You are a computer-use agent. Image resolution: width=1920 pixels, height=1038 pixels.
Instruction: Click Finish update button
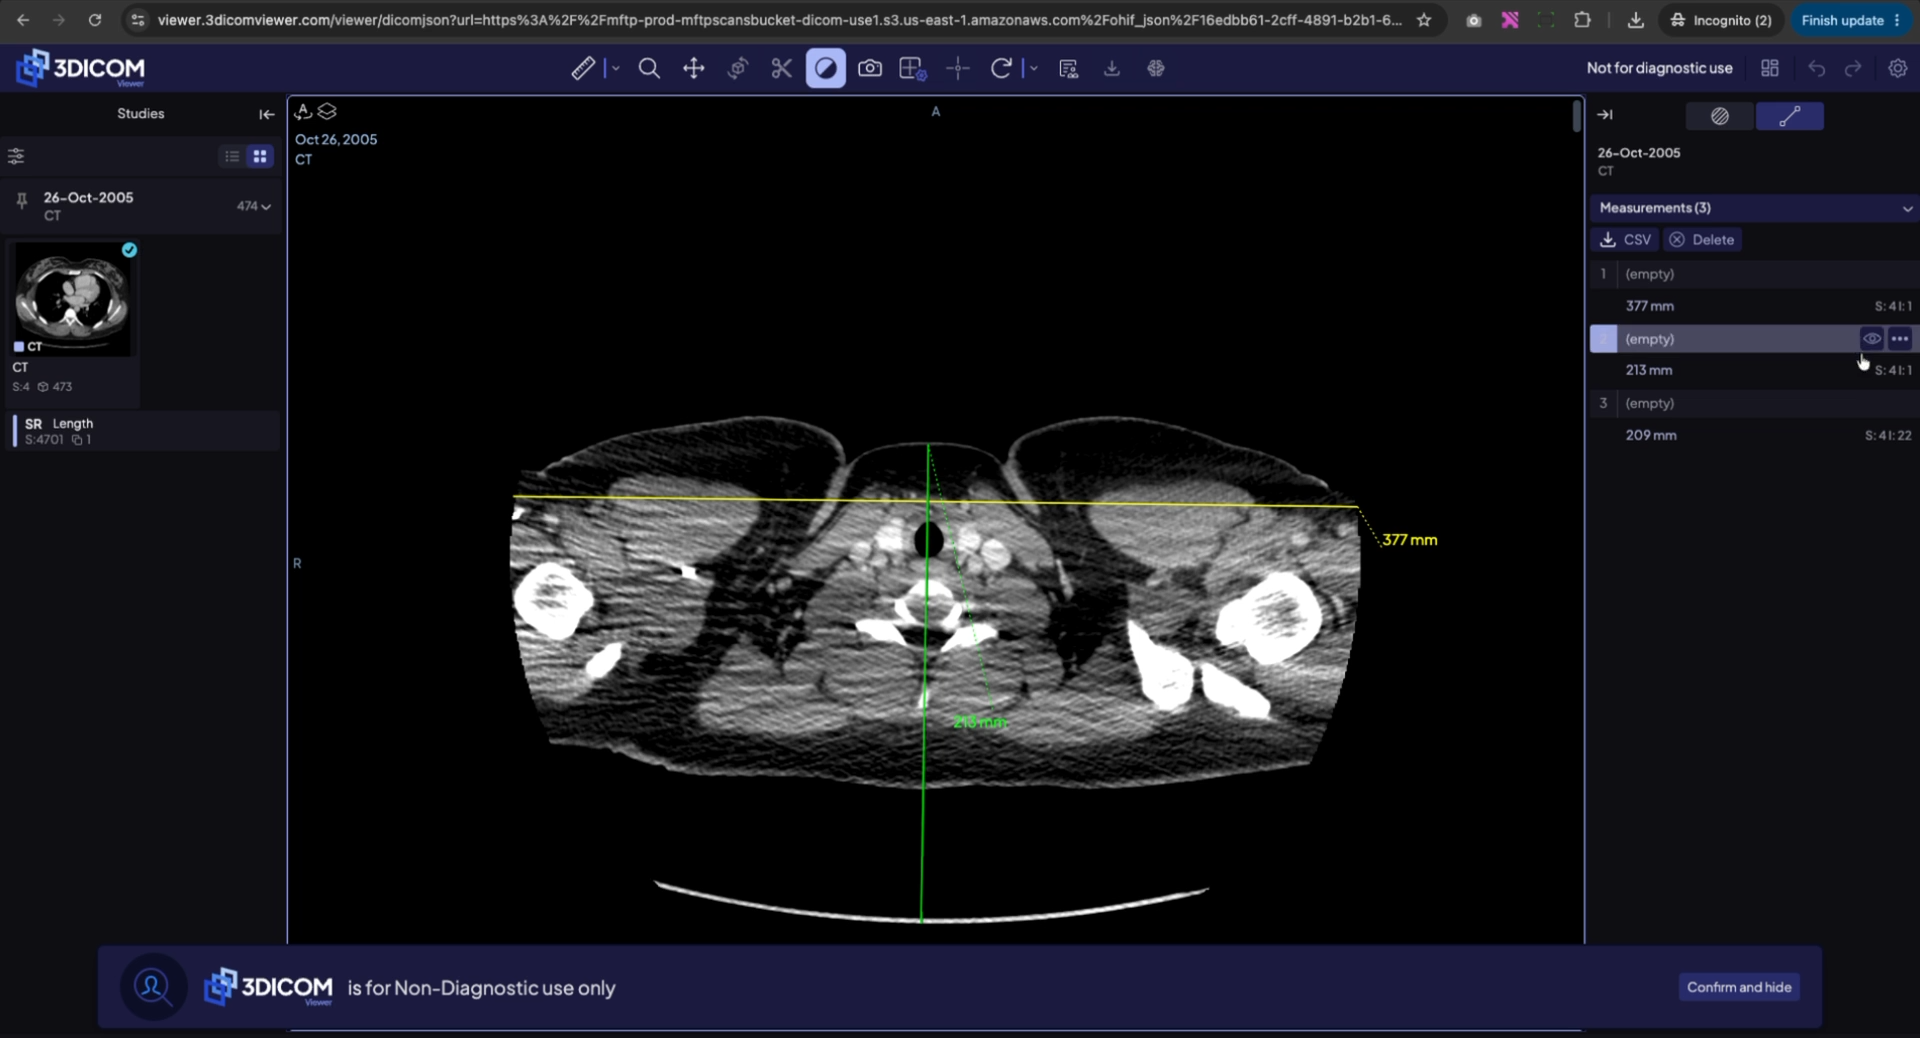tap(1851, 20)
